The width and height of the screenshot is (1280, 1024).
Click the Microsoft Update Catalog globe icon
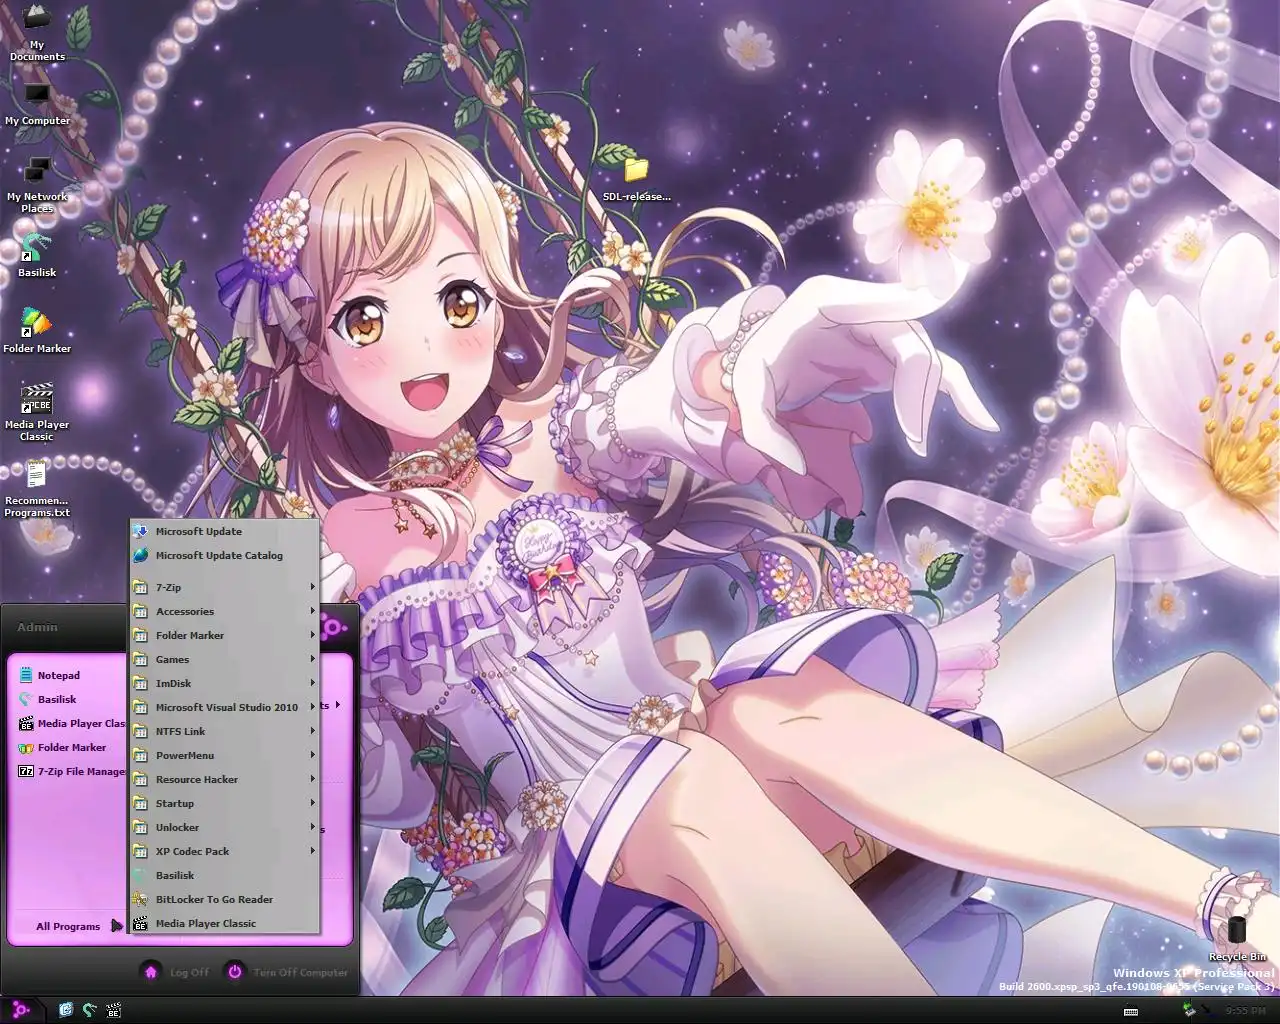point(140,555)
